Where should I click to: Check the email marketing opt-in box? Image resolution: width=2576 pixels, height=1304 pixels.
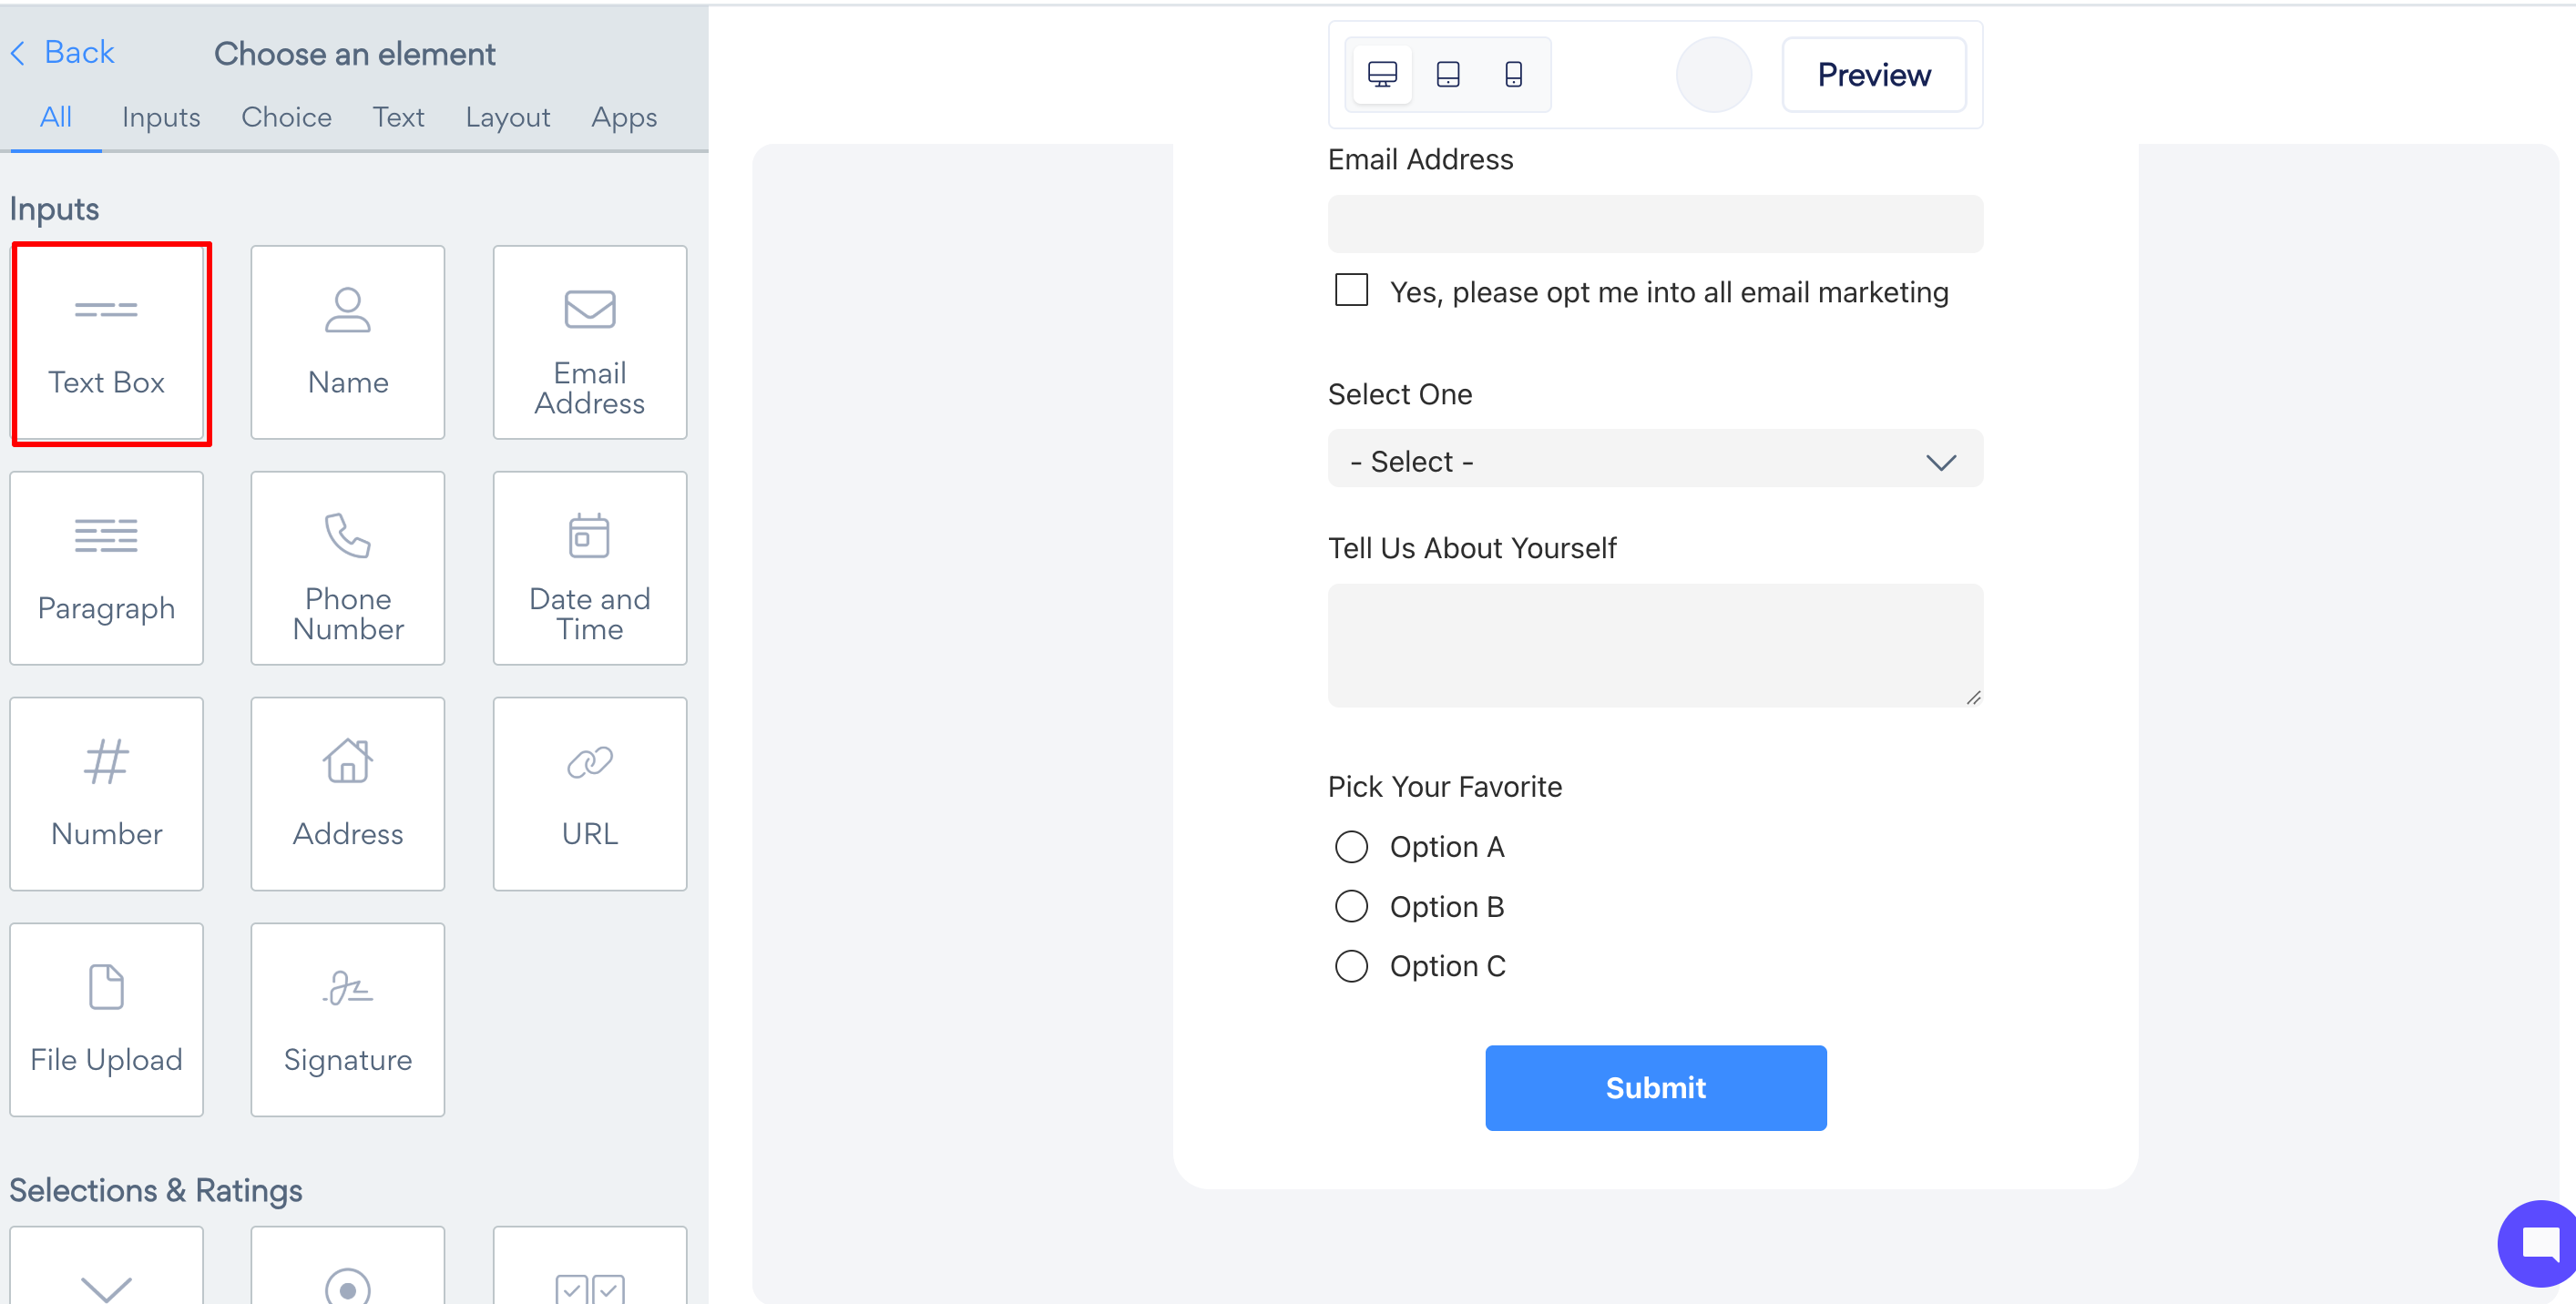(x=1352, y=291)
